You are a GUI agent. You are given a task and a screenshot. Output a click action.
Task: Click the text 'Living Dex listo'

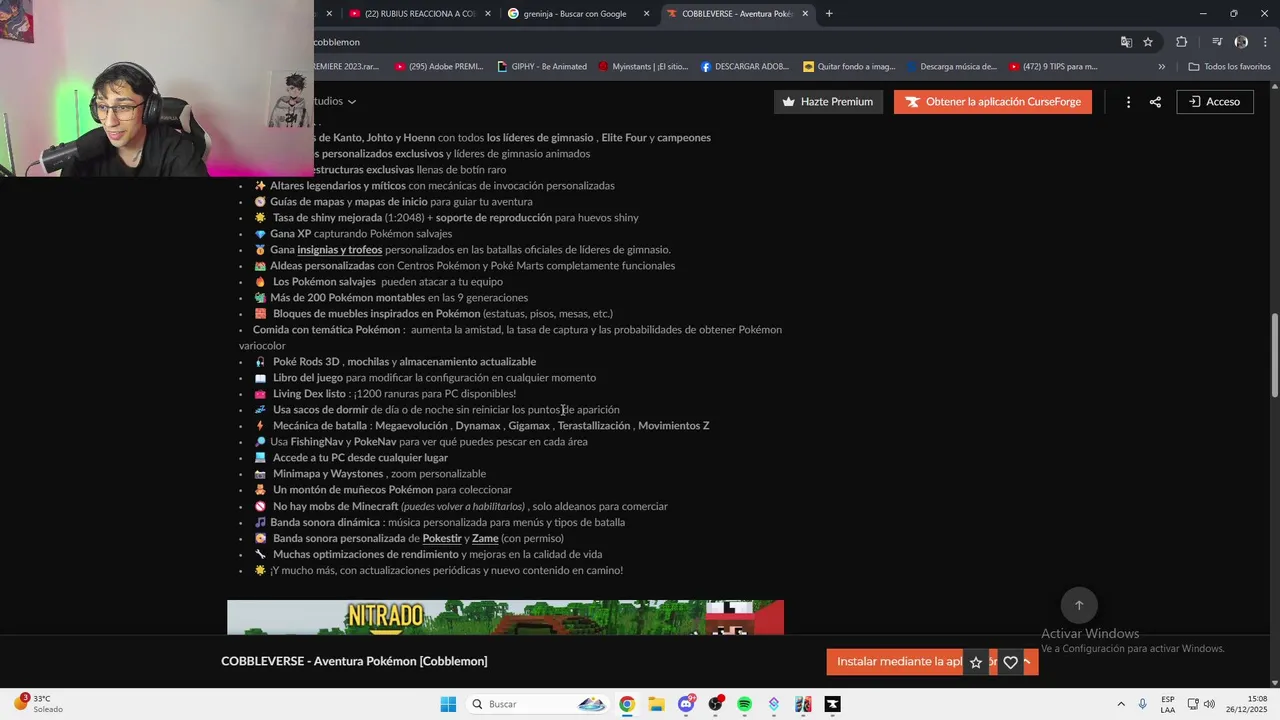click(310, 394)
